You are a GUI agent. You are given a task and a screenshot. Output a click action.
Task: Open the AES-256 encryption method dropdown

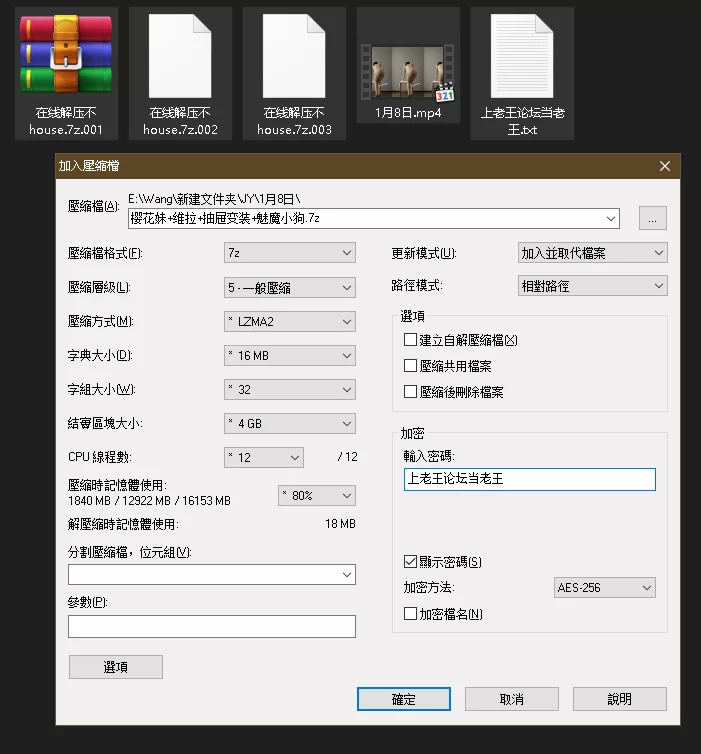pos(605,588)
